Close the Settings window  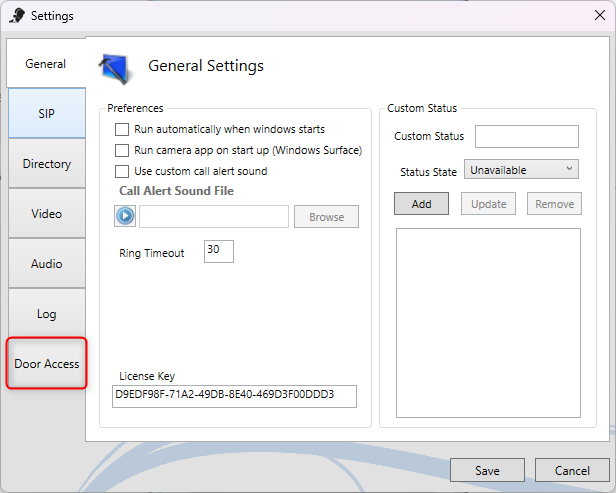pos(600,15)
